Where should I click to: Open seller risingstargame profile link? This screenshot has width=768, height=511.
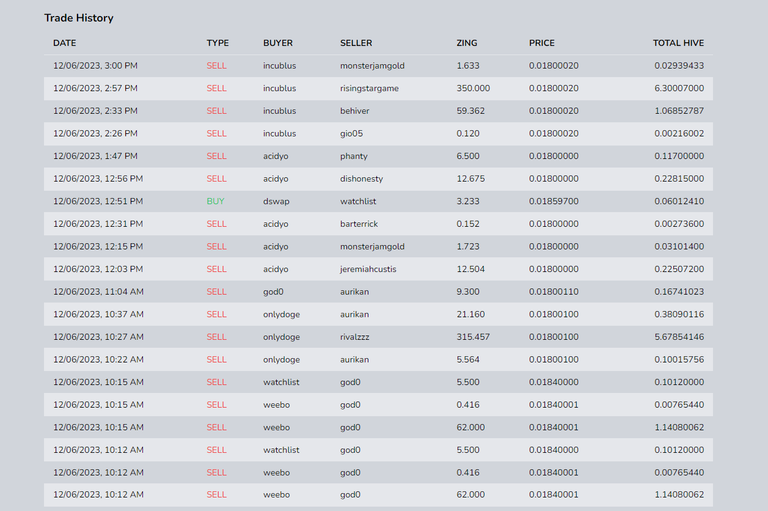point(369,88)
